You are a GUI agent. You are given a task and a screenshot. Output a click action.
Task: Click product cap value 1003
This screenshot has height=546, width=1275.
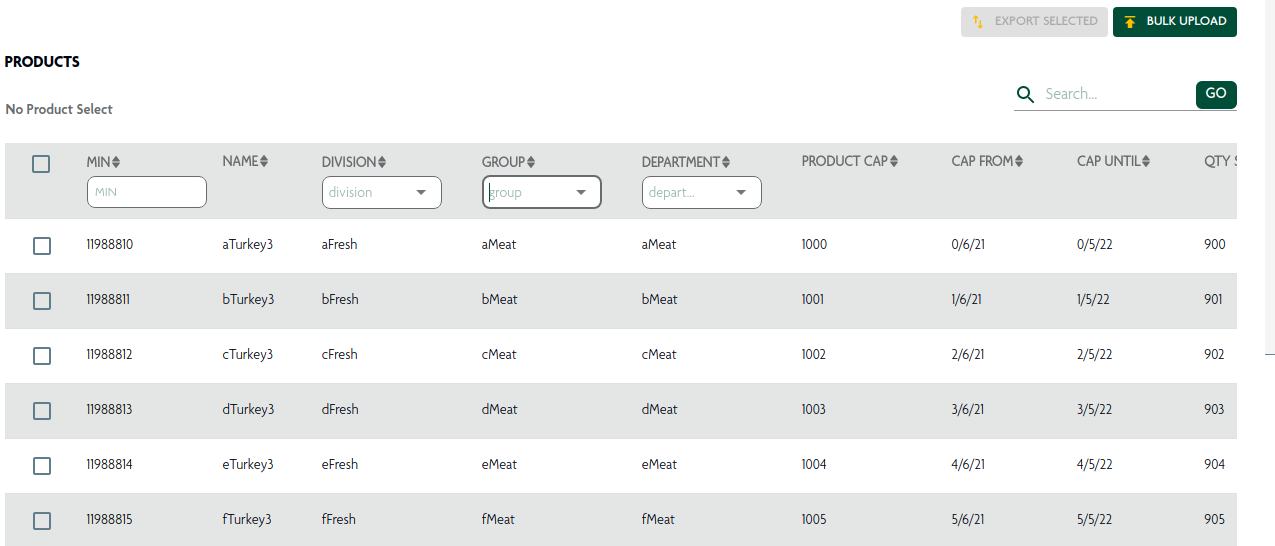814,410
